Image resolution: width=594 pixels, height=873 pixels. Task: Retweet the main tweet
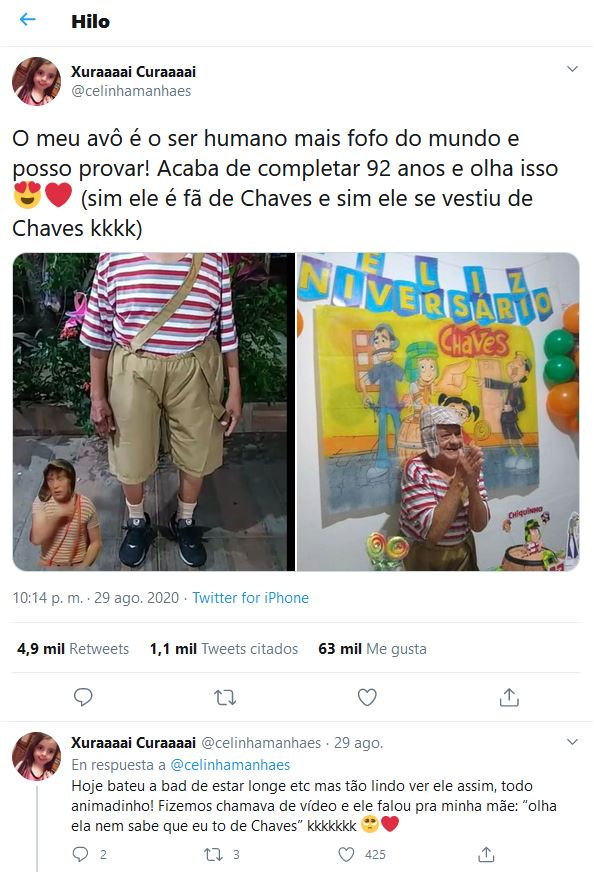click(x=225, y=697)
